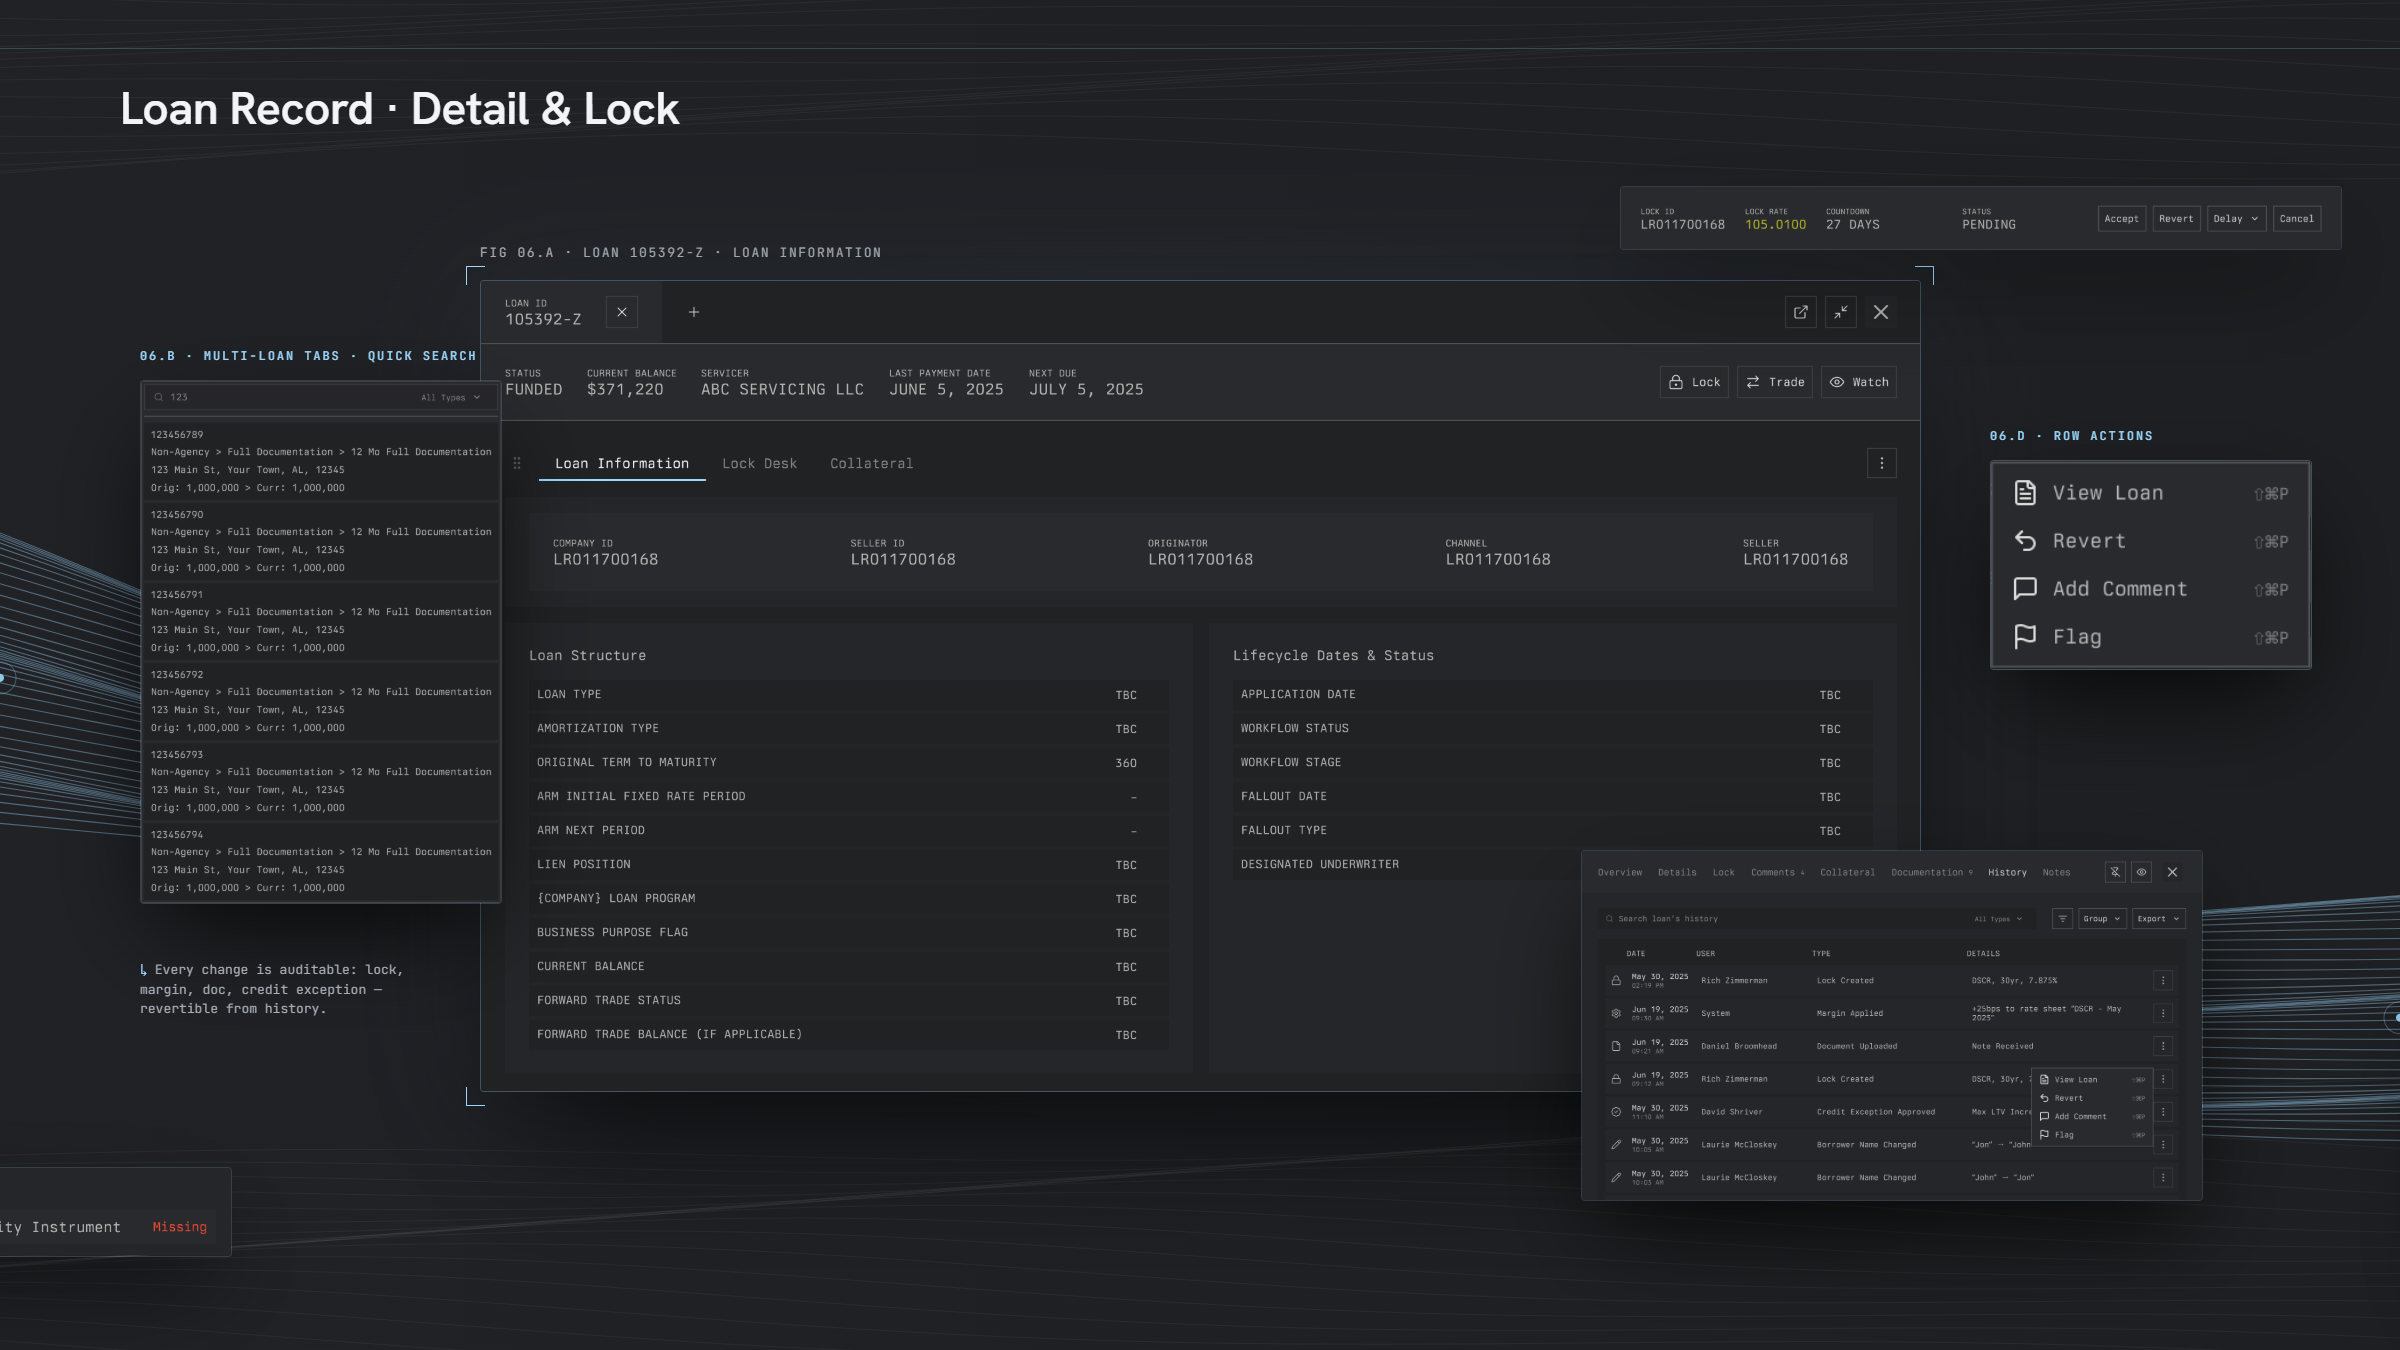
Task: Close the 105392-Z loan tab
Action: 622,312
